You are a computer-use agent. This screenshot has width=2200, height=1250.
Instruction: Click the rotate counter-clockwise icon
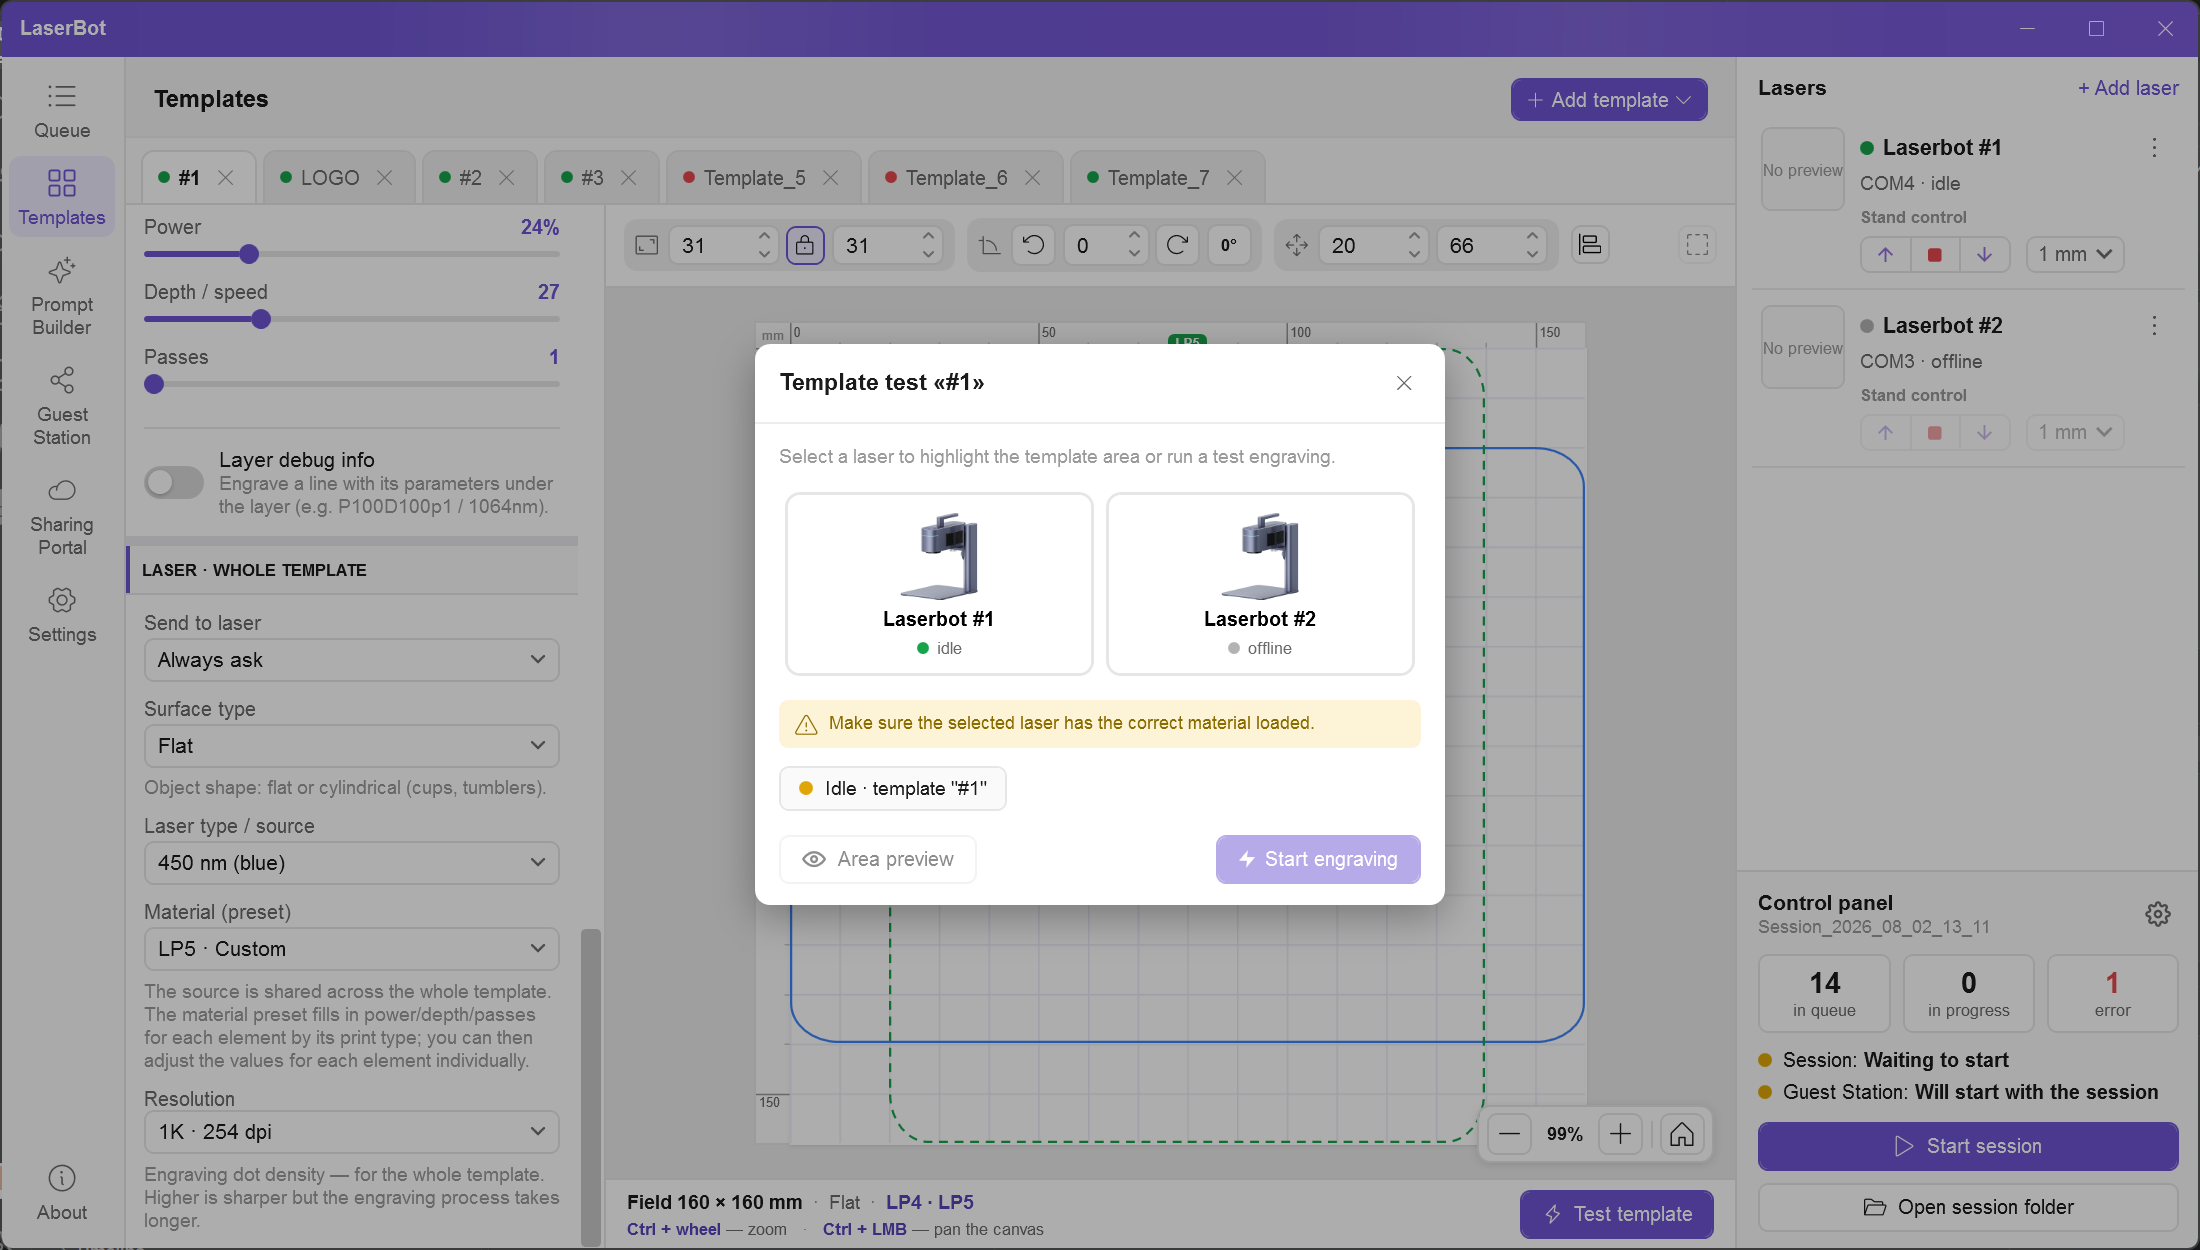[x=1034, y=245]
